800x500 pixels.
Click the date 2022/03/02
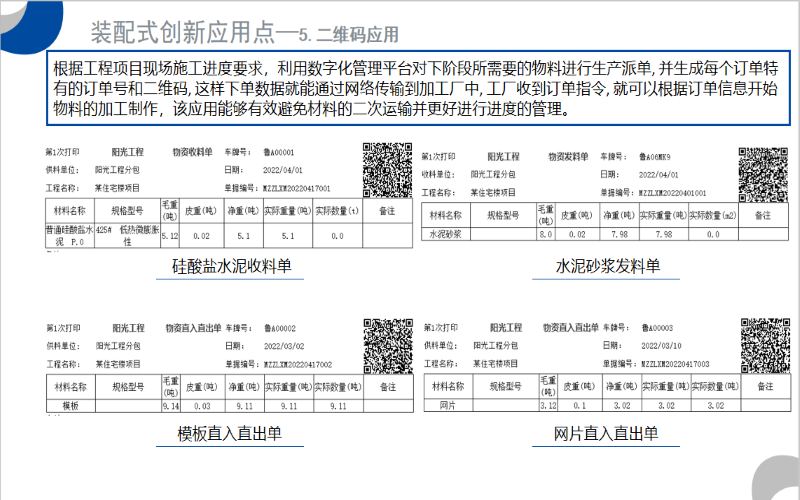tap(284, 346)
